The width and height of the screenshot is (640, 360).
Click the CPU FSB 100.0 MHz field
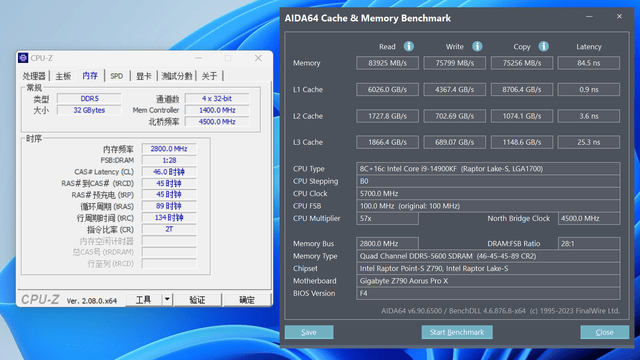488,206
